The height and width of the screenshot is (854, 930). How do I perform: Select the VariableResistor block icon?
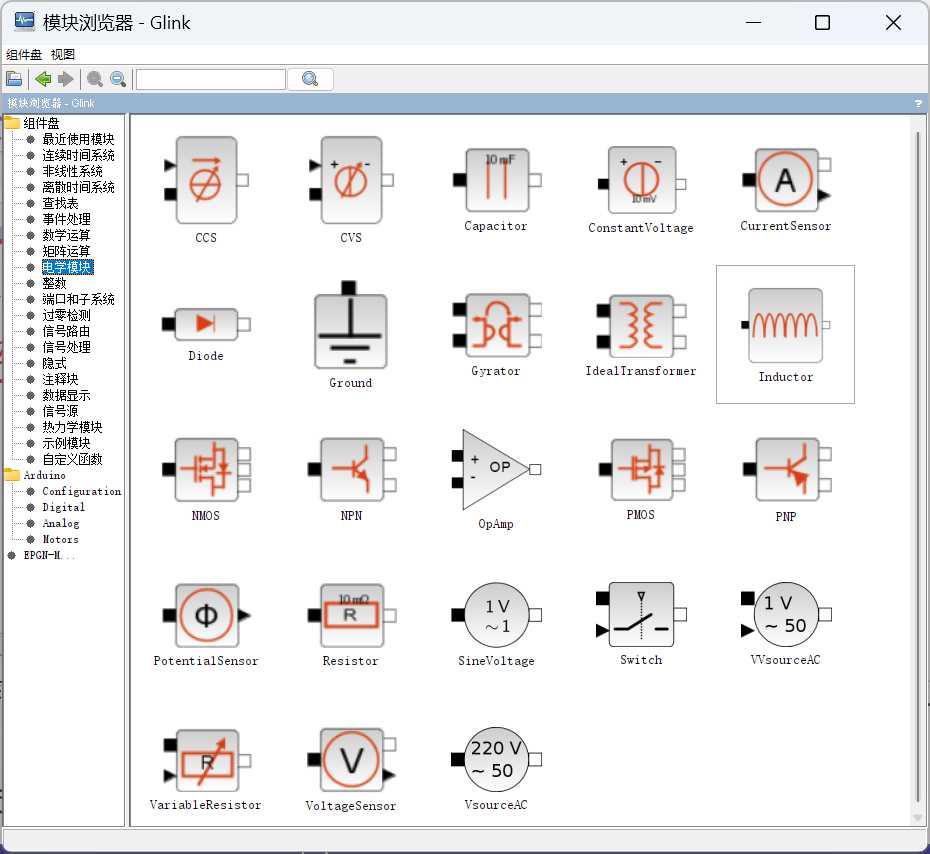tap(205, 757)
